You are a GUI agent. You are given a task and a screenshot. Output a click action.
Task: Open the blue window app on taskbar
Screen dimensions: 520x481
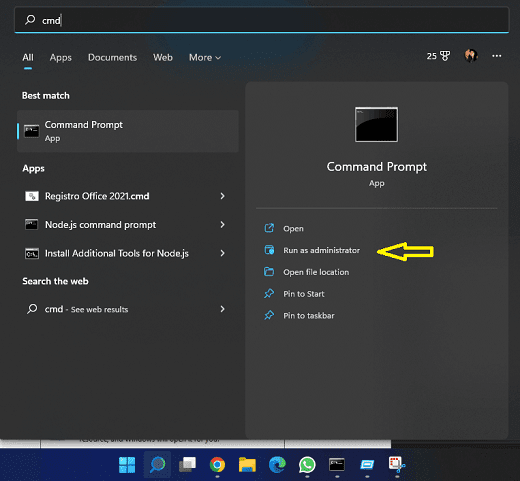point(367,465)
